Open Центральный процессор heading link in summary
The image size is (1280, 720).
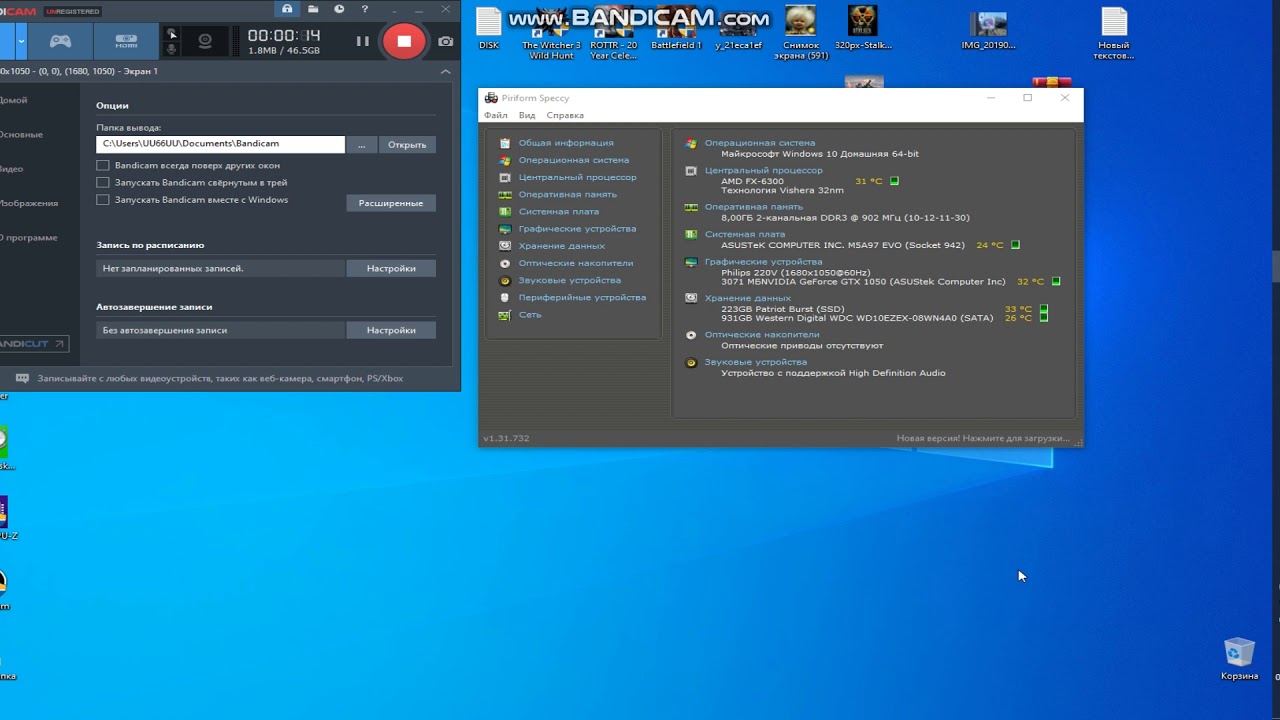click(x=763, y=171)
